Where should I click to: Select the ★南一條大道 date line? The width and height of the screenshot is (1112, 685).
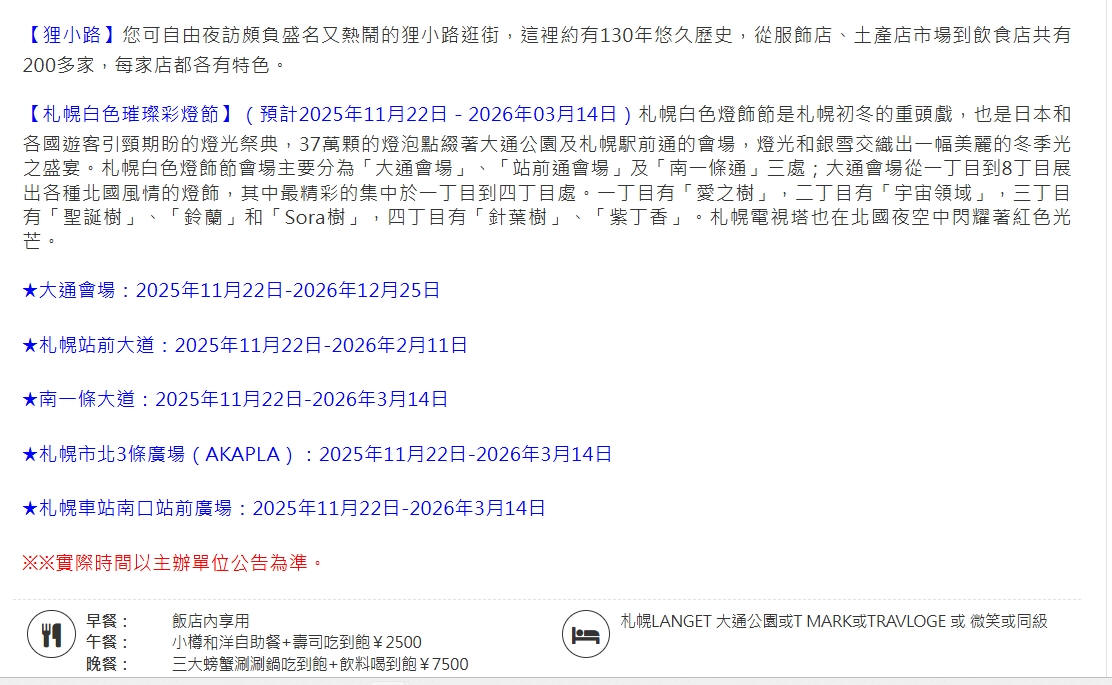235,400
